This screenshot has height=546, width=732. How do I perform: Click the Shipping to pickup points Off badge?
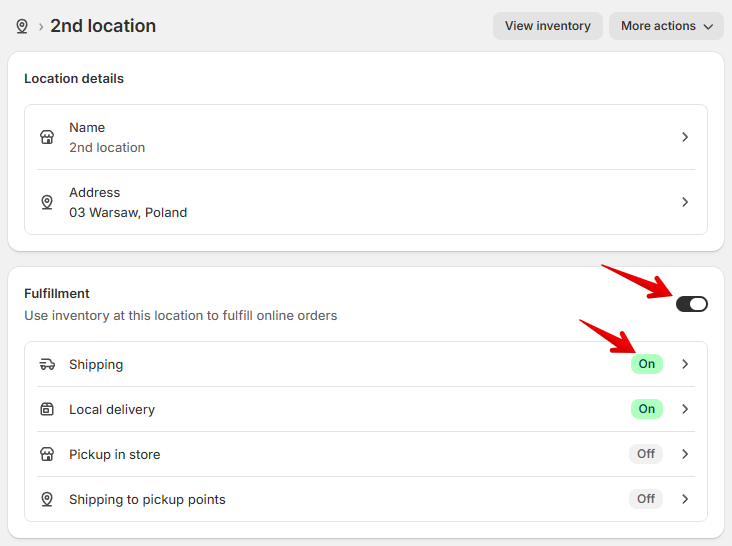pyautogui.click(x=646, y=499)
